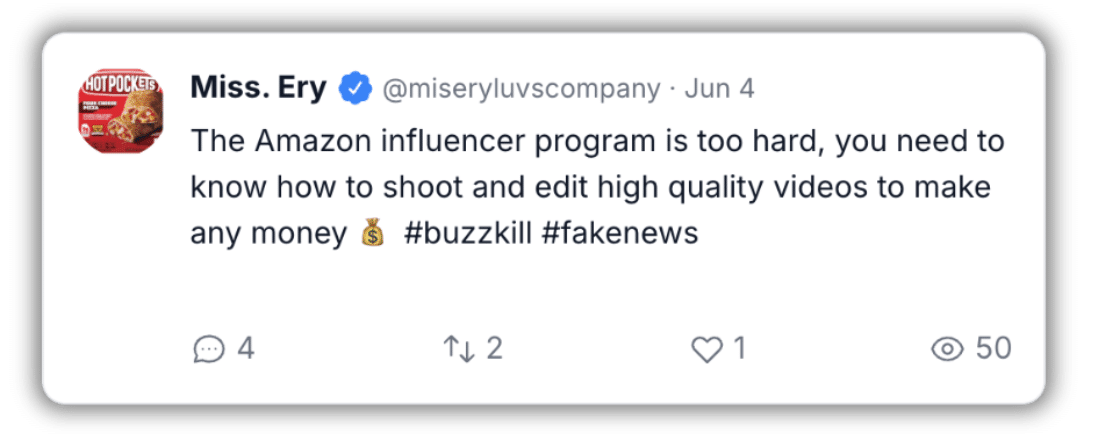Screen dimensions: 1094x444
Task: Click the retweet arrows icon
Action: (459, 348)
